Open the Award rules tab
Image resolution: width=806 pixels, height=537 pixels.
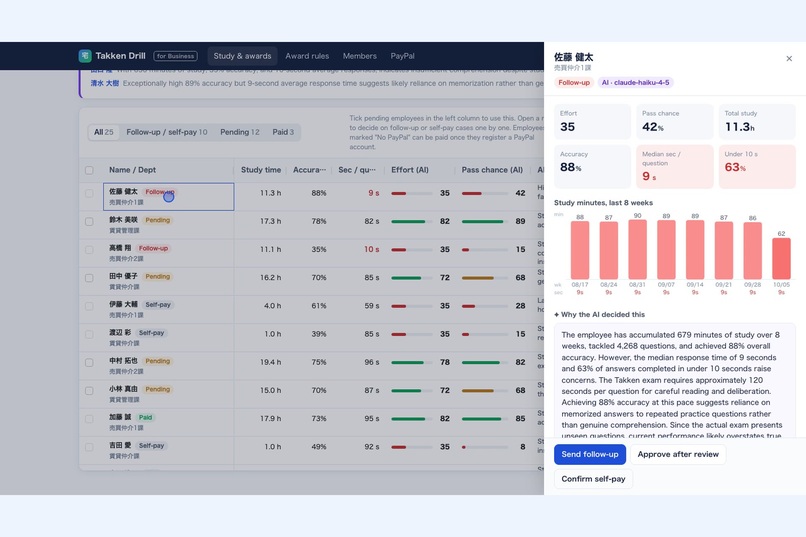(307, 56)
